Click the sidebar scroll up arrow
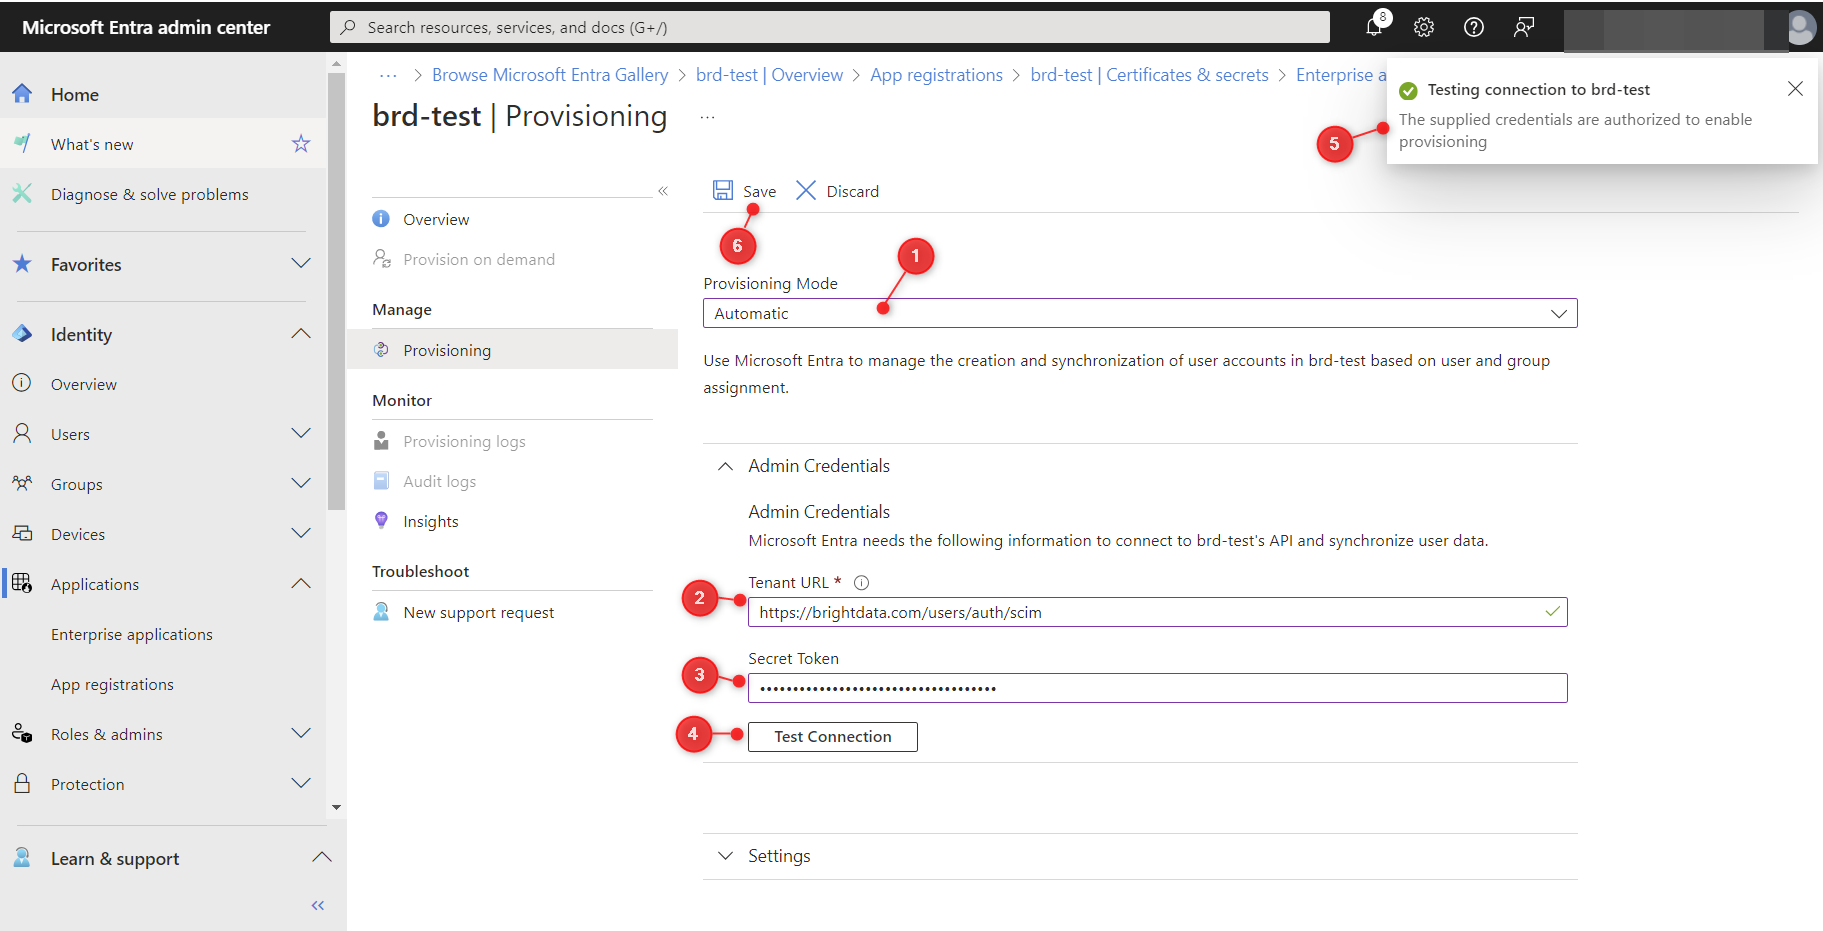The height and width of the screenshot is (931, 1823). (x=336, y=63)
